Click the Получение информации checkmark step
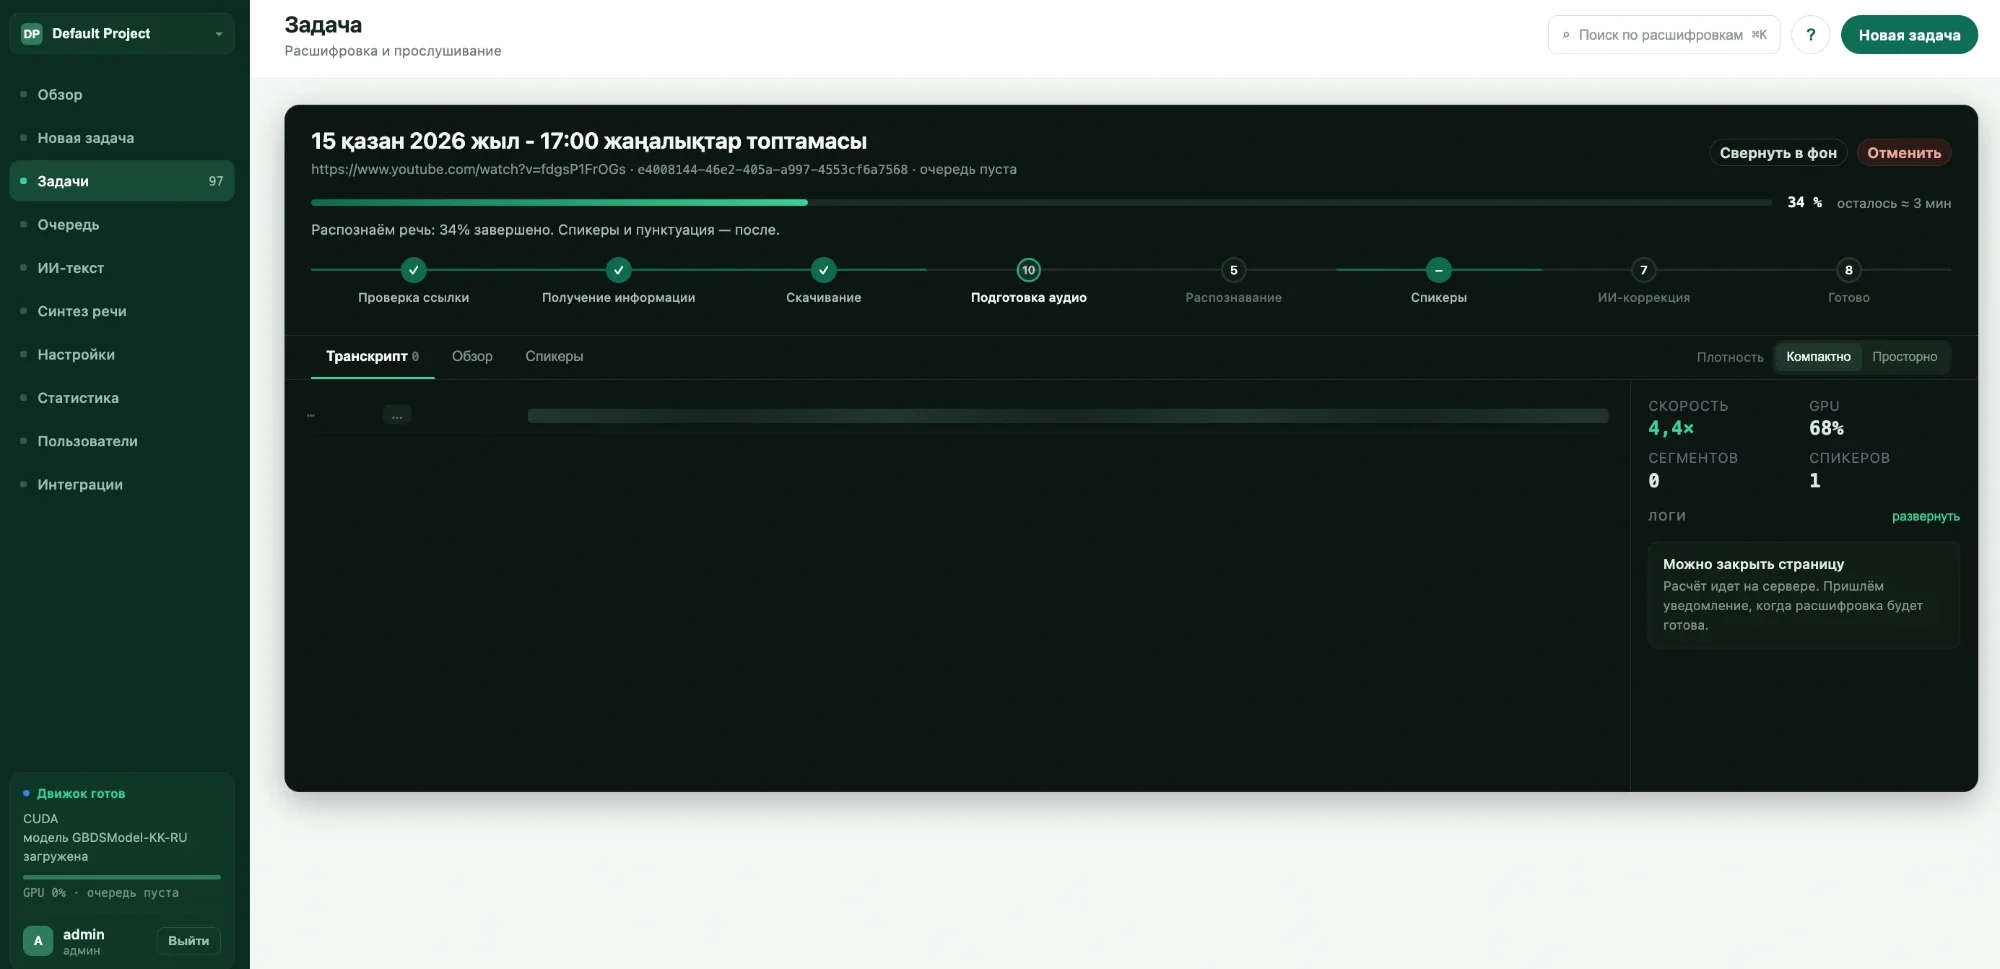 [x=619, y=270]
